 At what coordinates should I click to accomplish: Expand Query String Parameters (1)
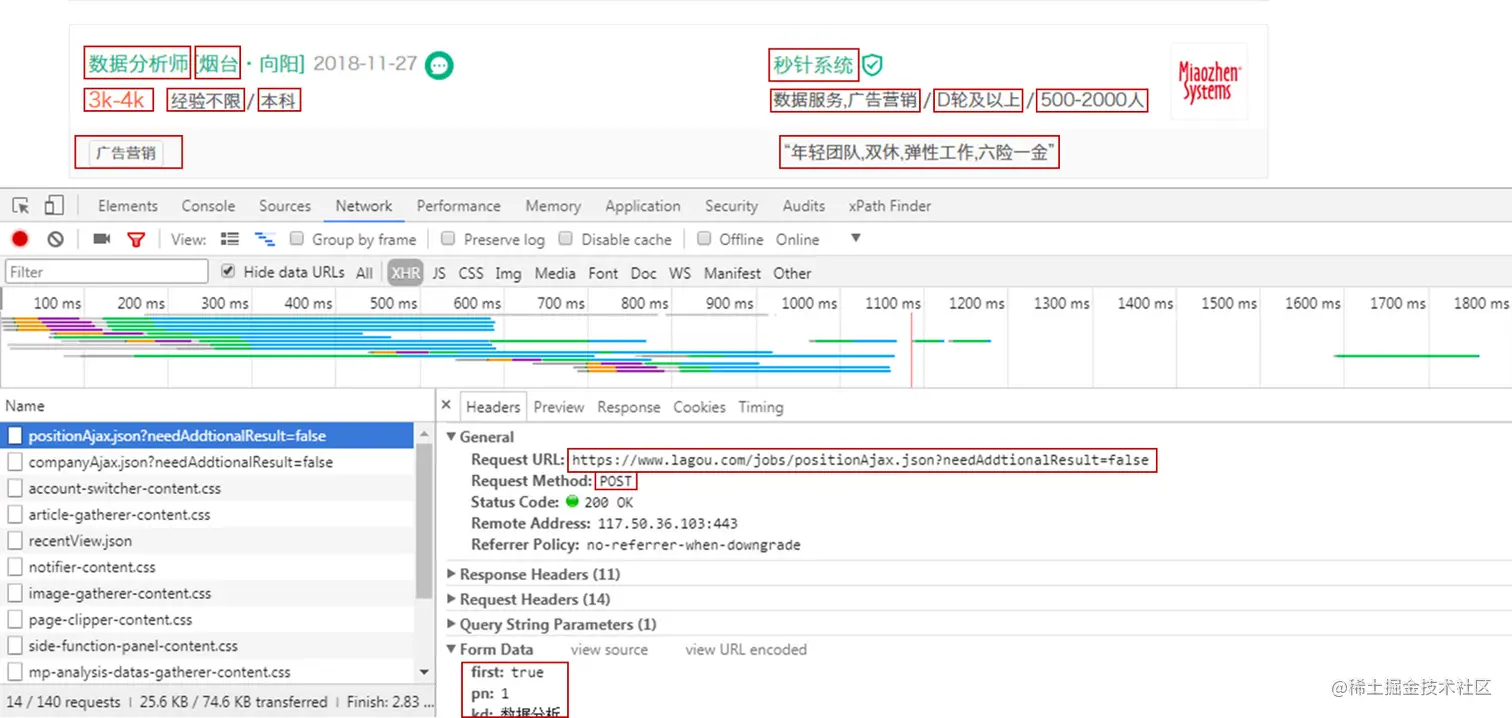[452, 624]
